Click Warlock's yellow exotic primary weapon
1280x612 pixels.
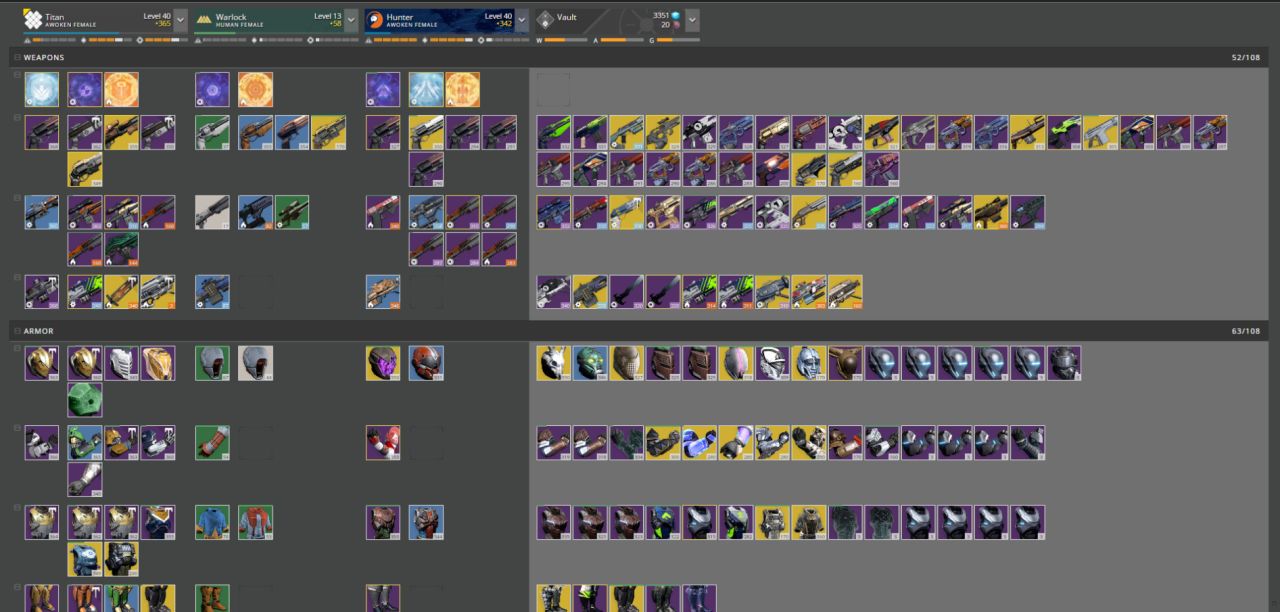pos(328,132)
